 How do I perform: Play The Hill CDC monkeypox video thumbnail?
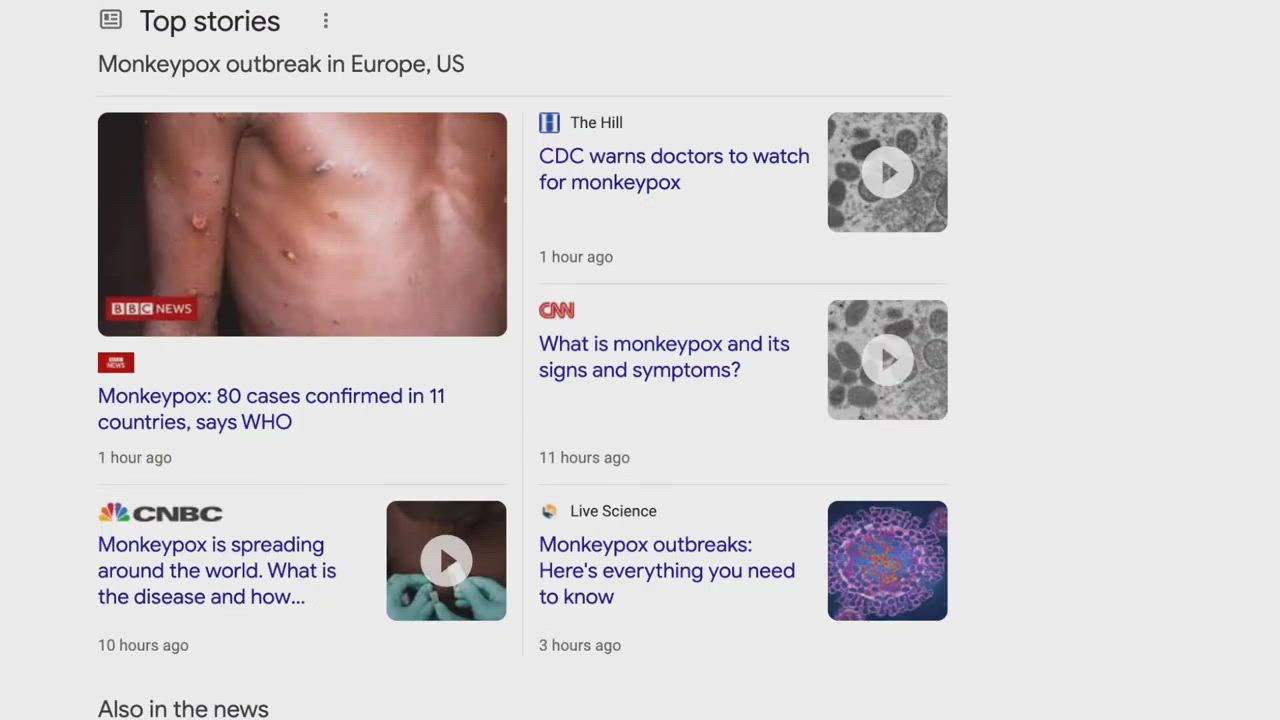coord(887,172)
